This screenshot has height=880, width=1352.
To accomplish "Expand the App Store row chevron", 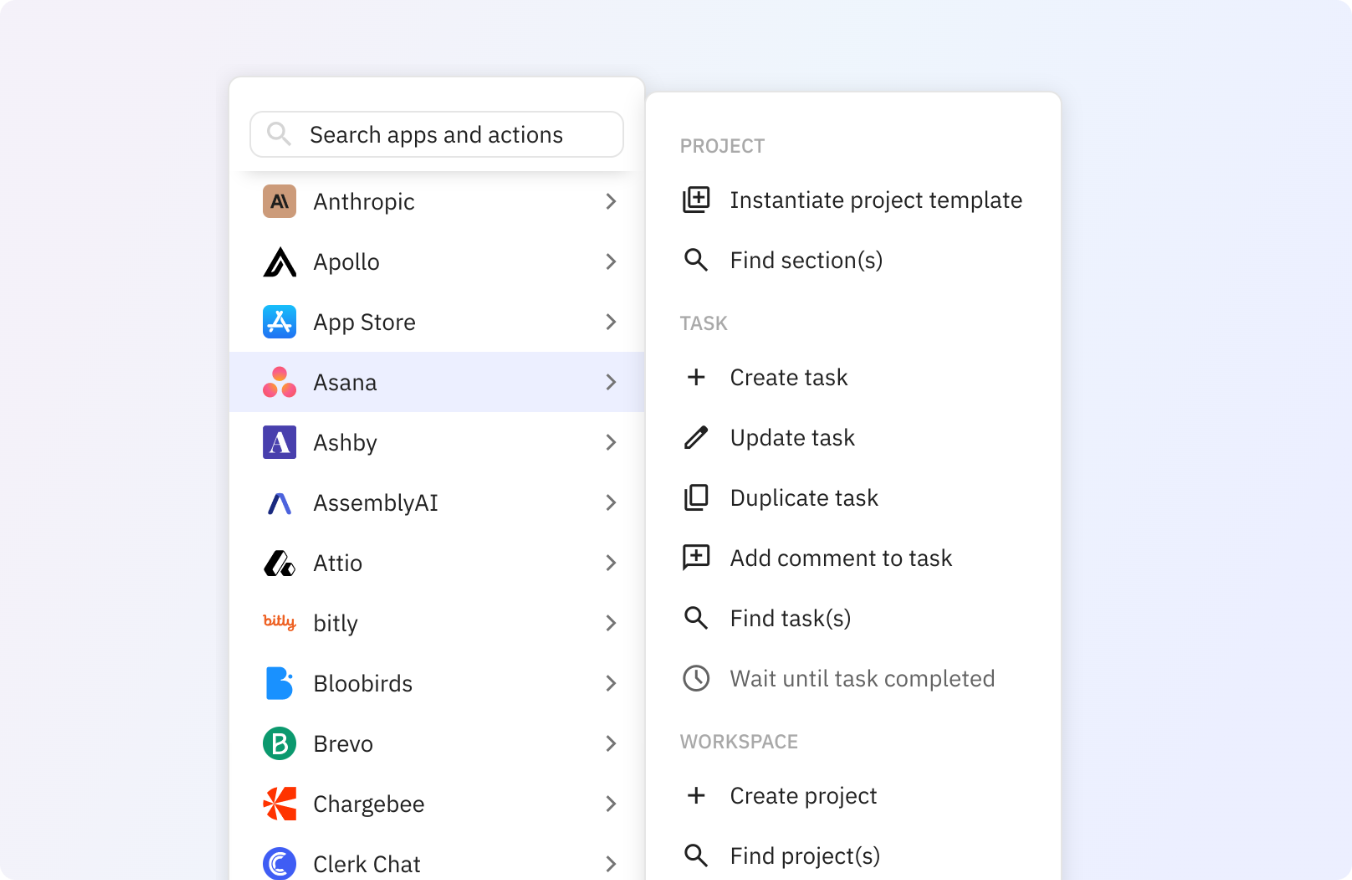I will pos(611,322).
